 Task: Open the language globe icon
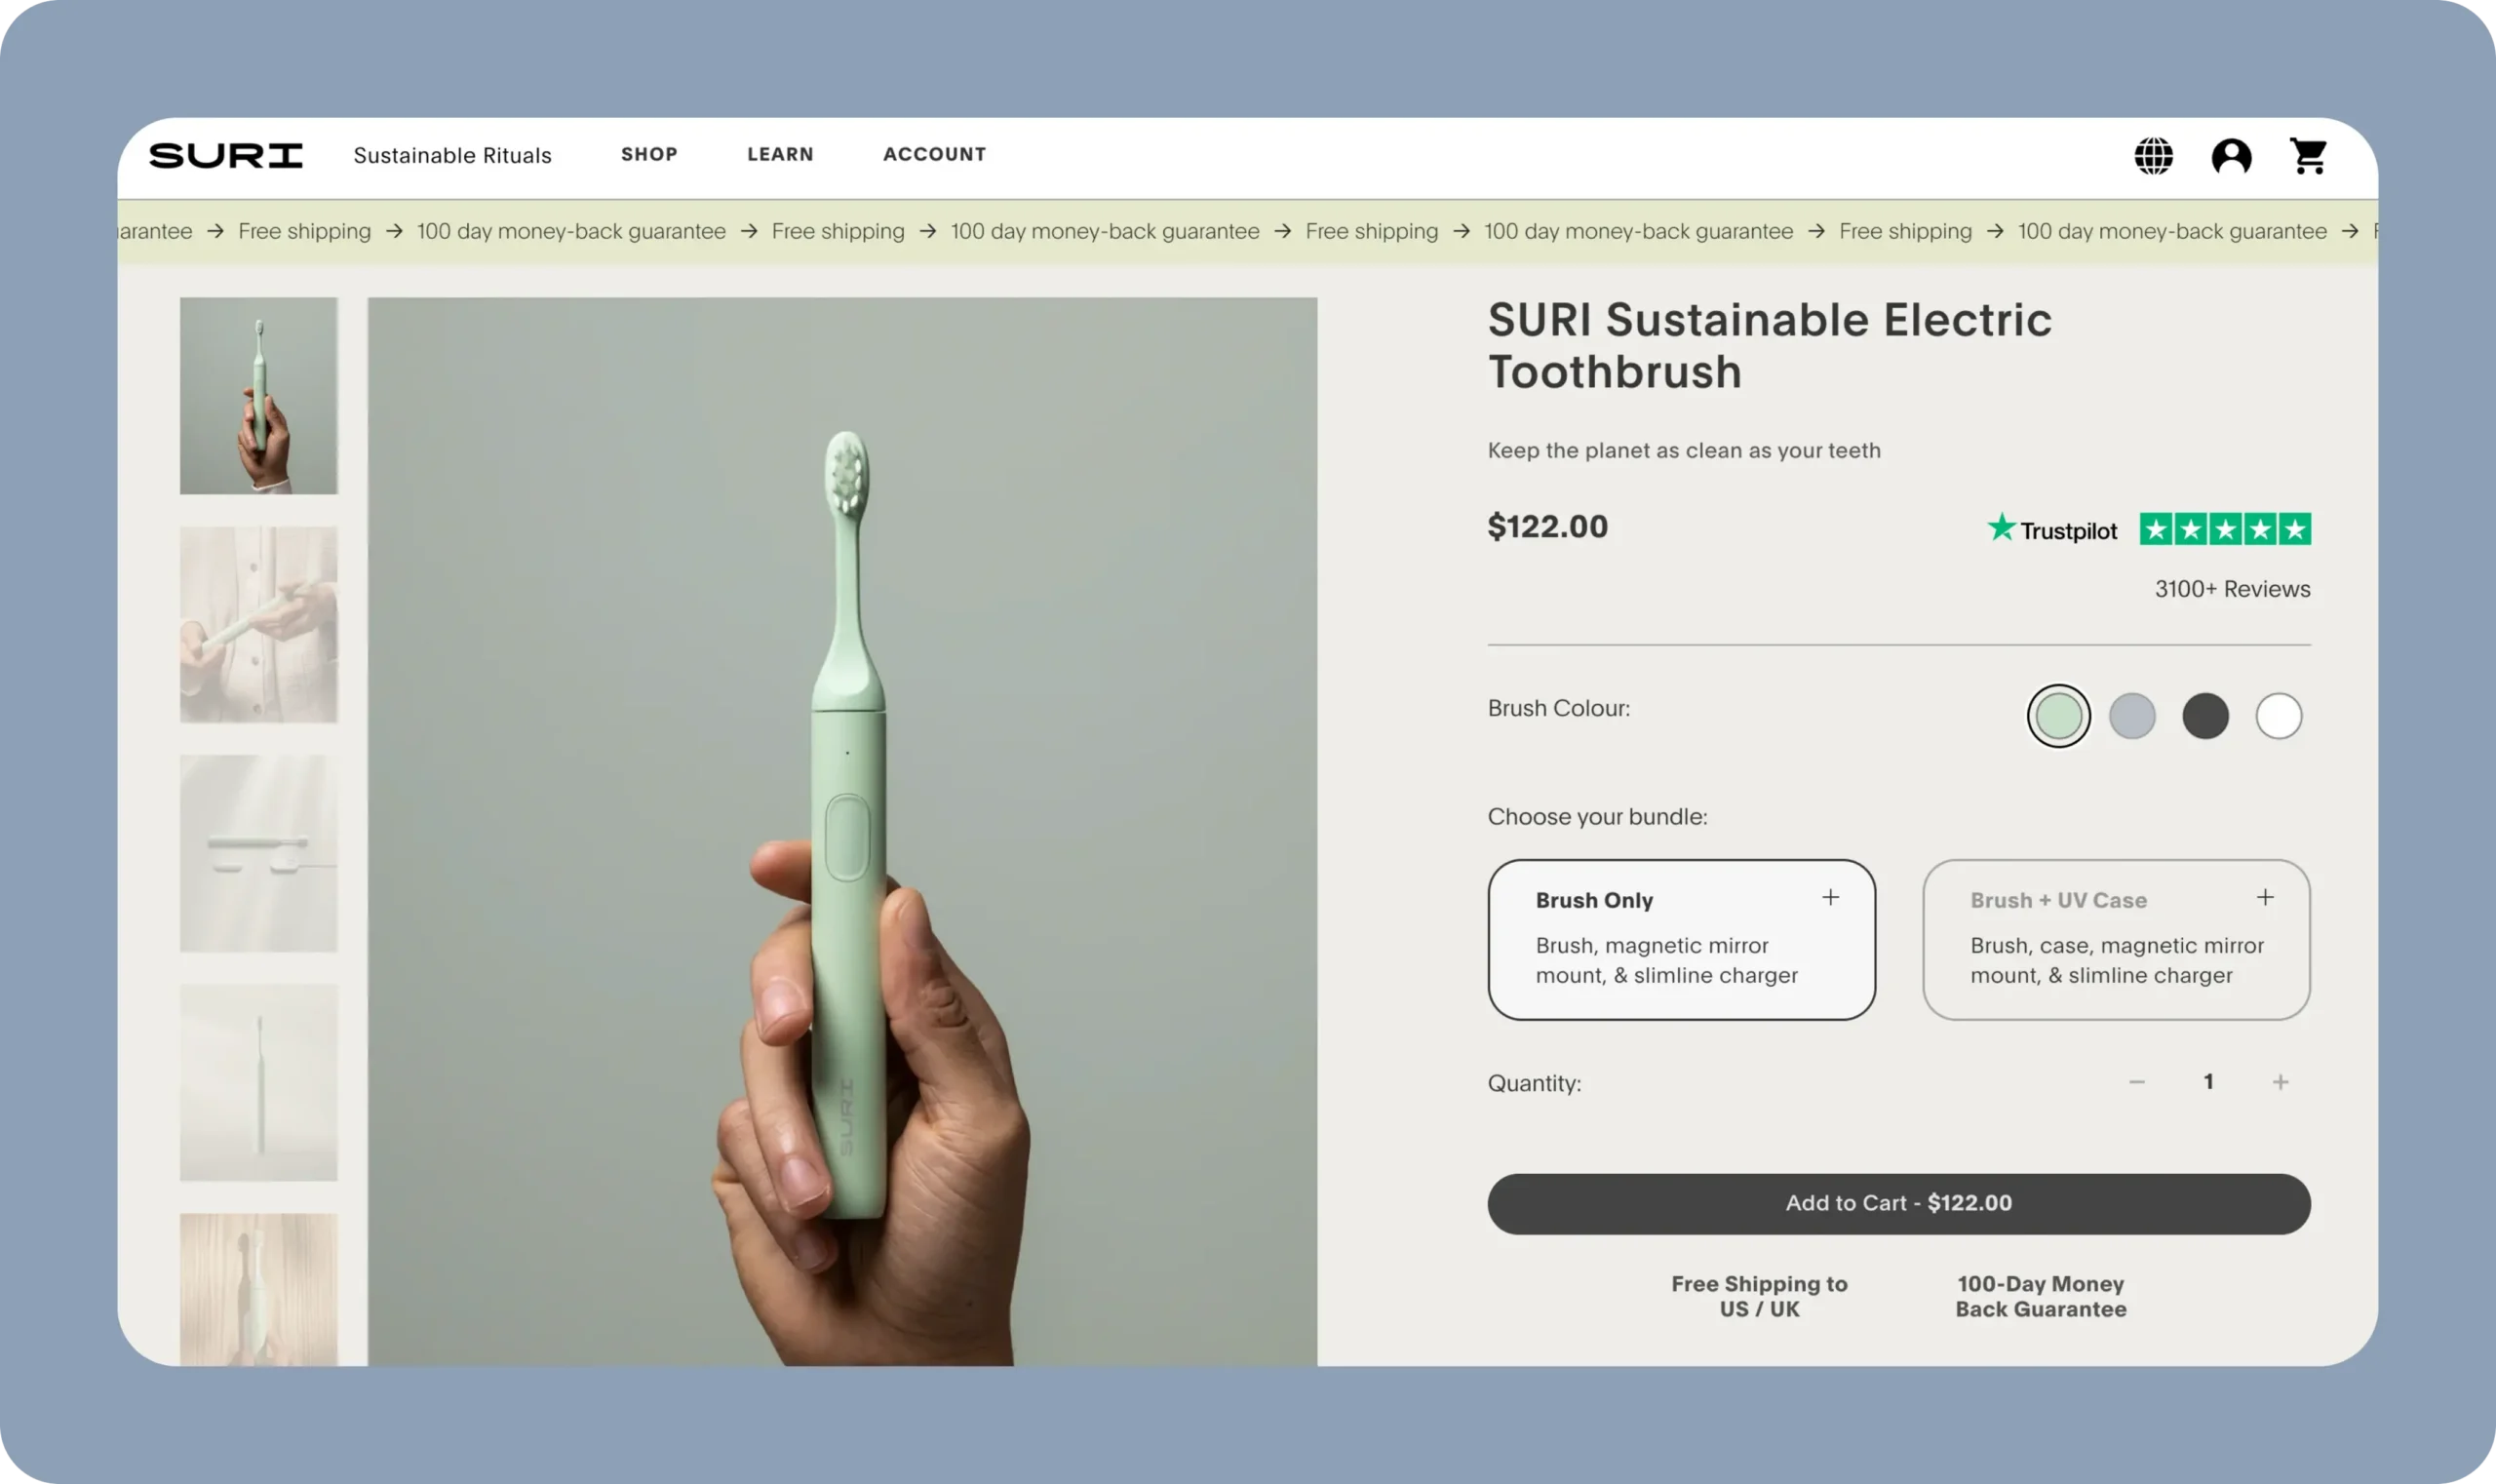coord(2153,156)
